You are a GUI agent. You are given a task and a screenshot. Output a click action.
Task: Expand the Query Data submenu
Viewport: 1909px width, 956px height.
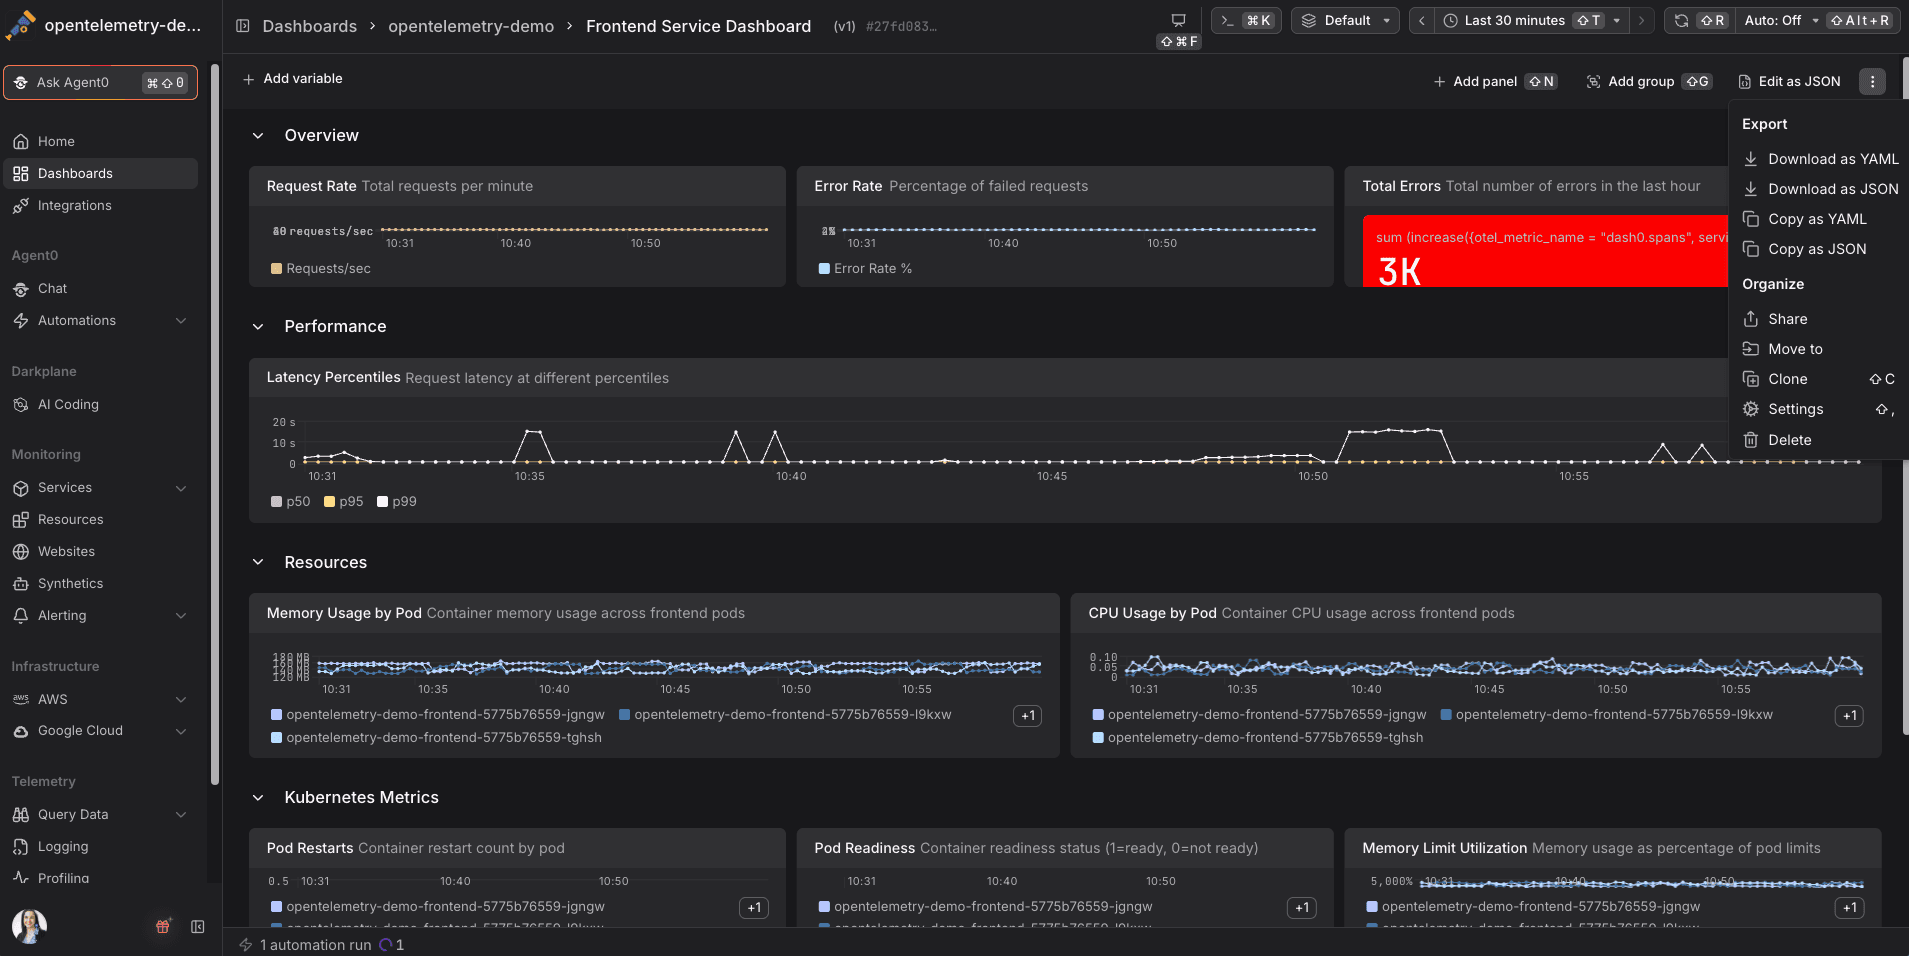(181, 814)
